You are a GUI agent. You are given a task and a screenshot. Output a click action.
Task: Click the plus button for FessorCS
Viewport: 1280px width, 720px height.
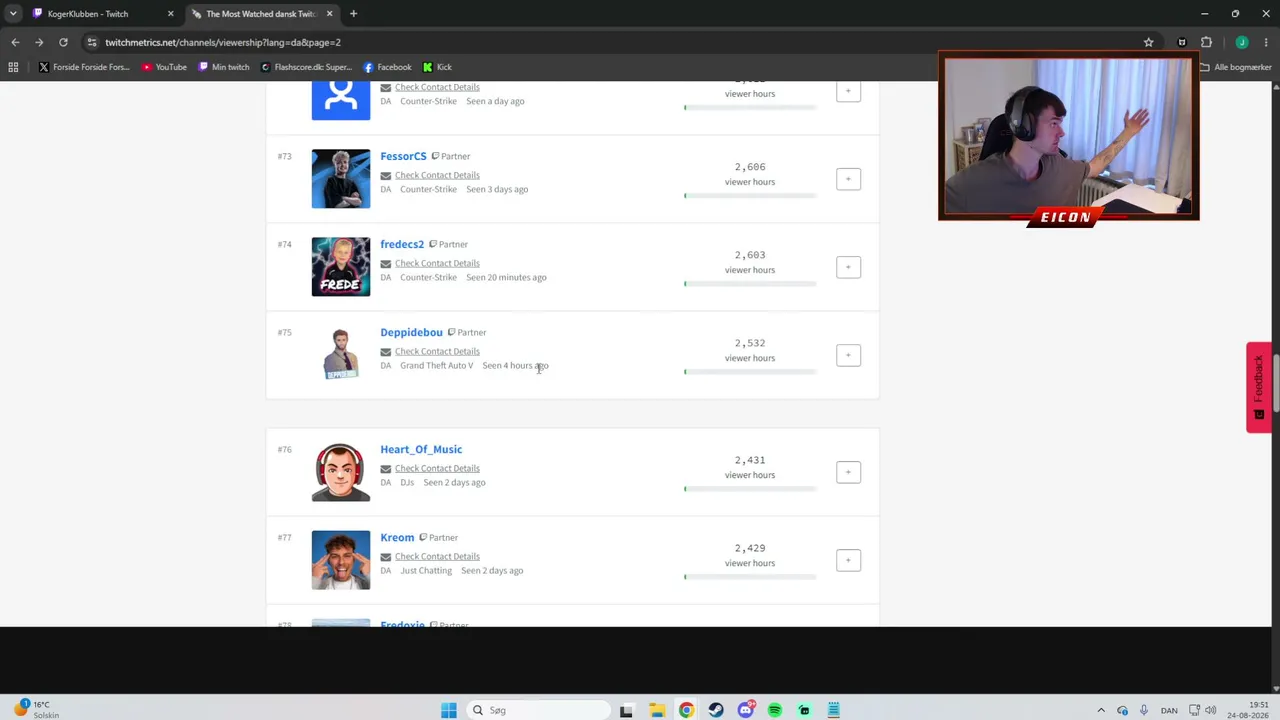click(x=848, y=179)
